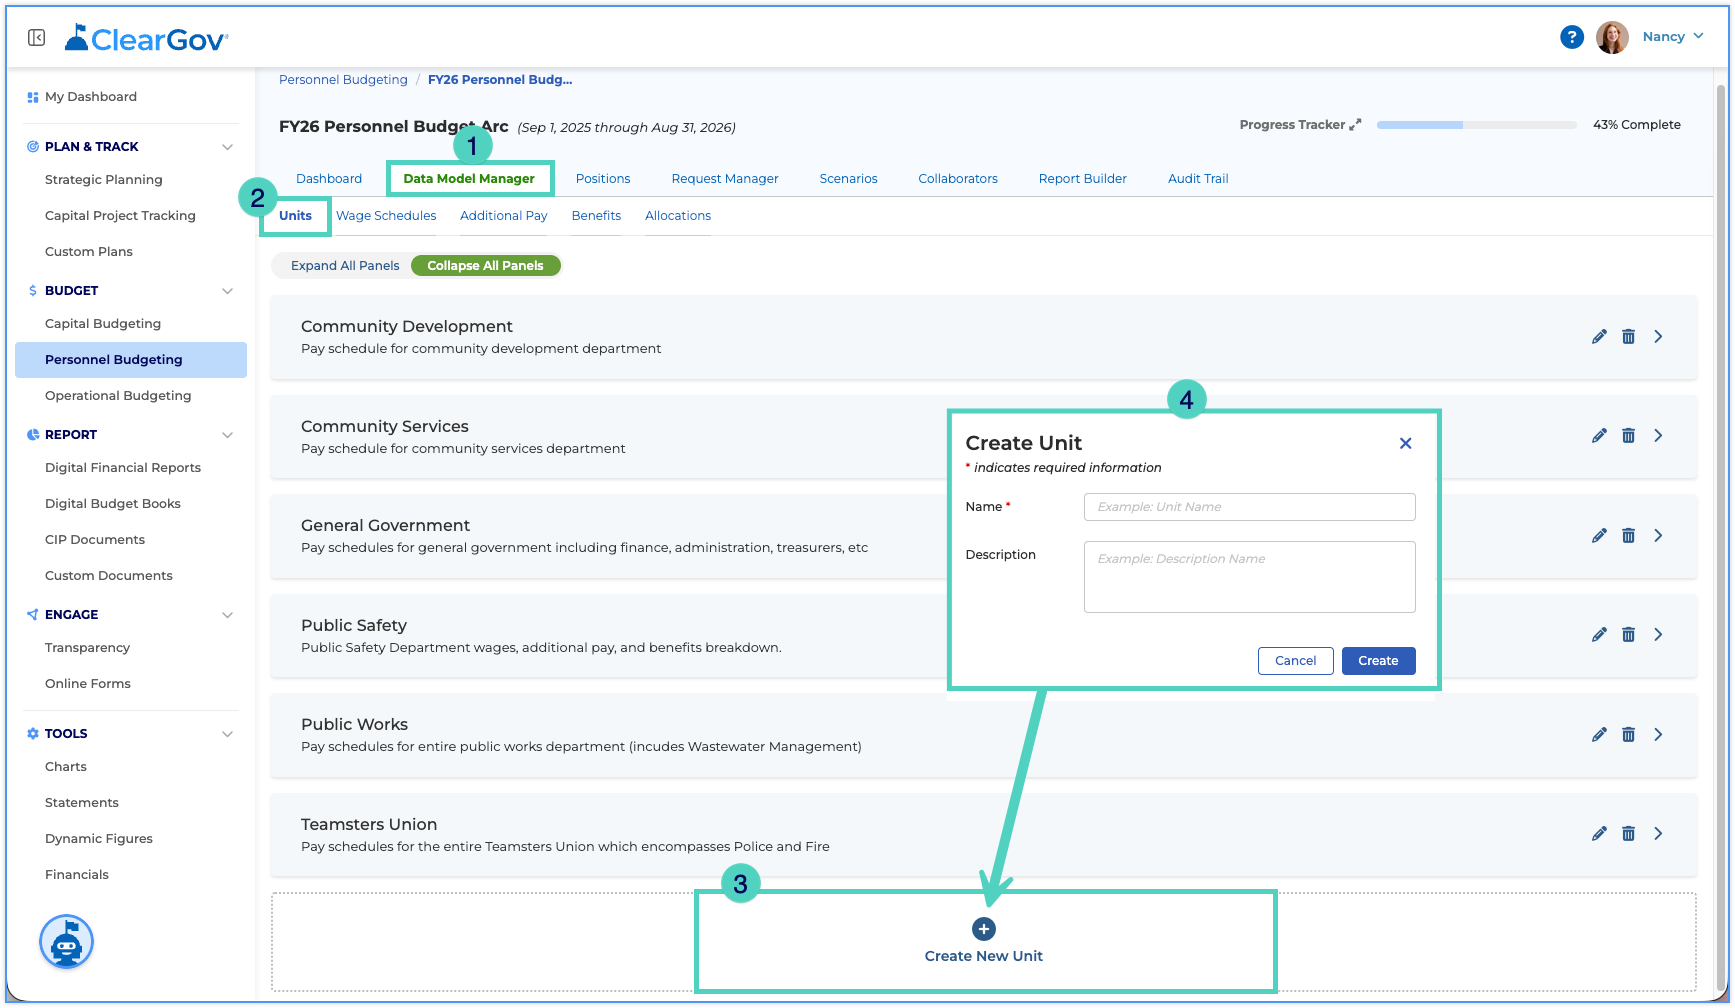Click the plus icon to create new unit
The image size is (1735, 1008).
984,929
